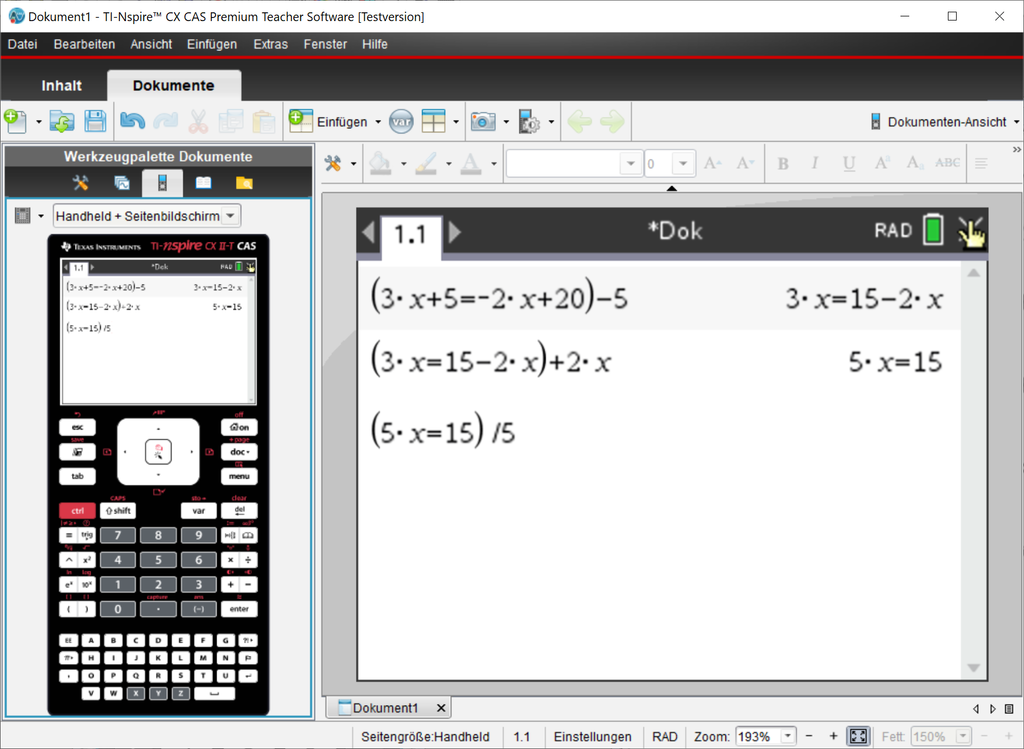
Task: Increase zoom with the plus button
Action: (x=833, y=737)
